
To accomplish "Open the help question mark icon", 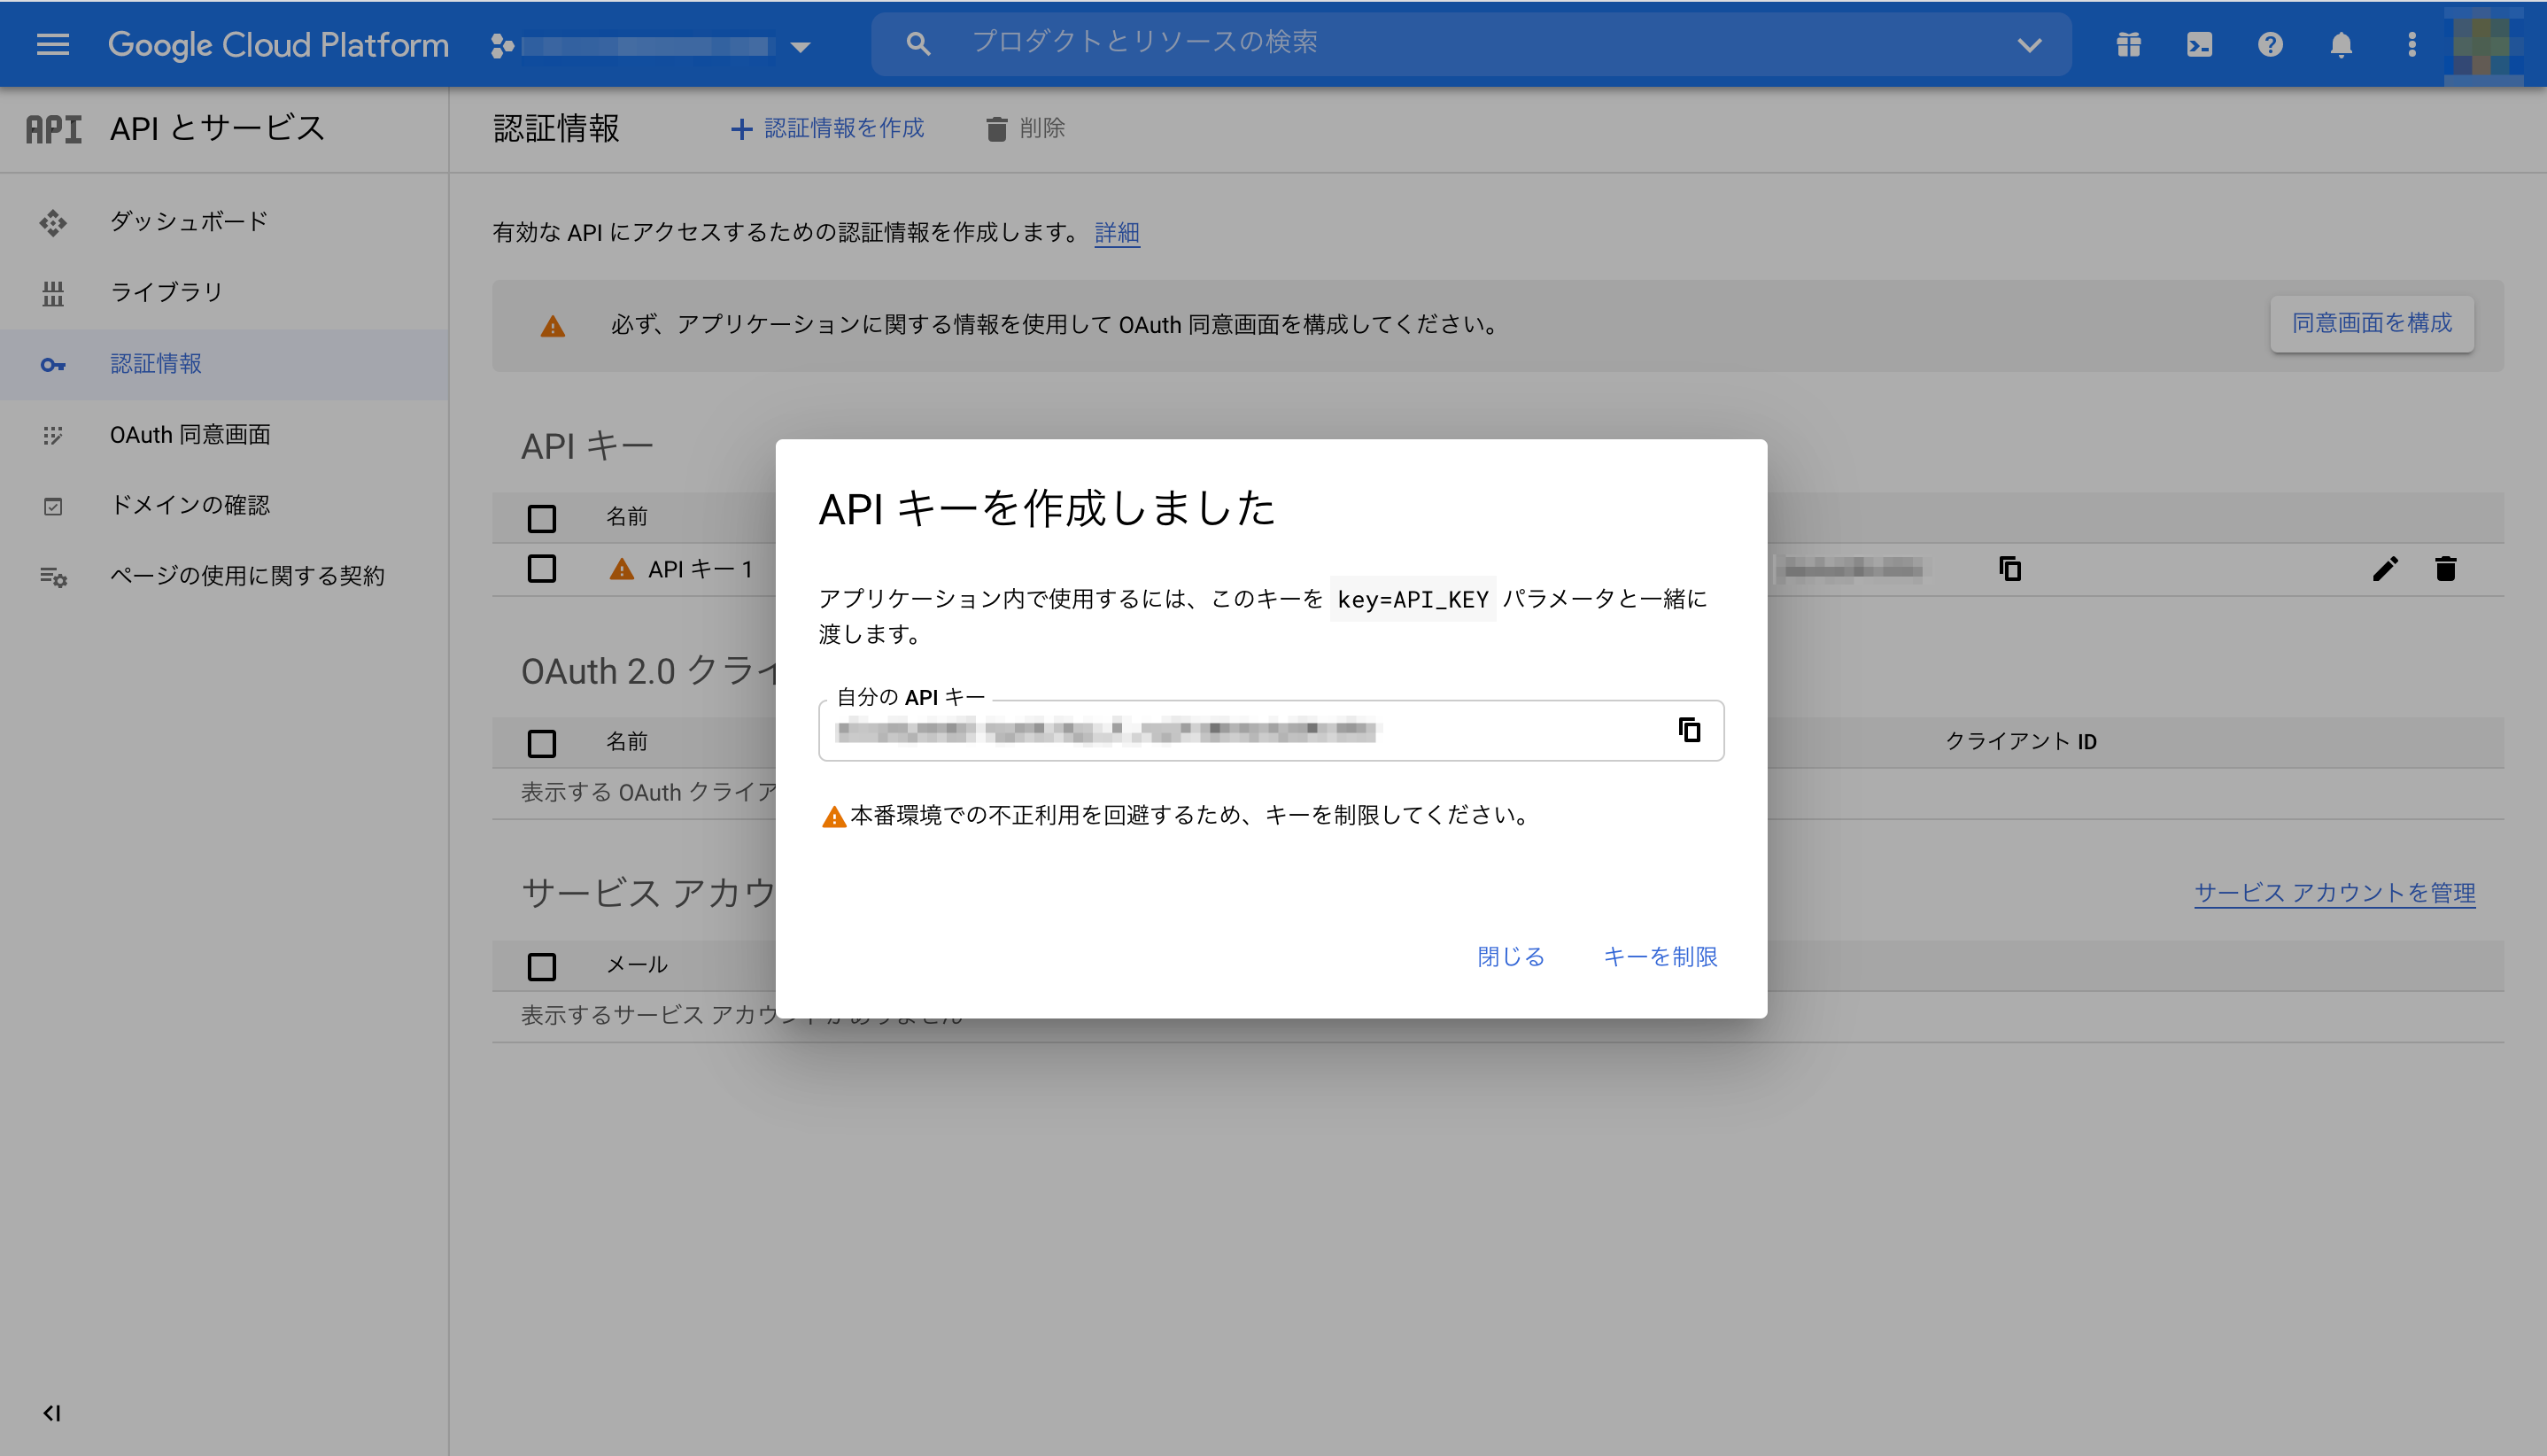I will (x=2270, y=44).
